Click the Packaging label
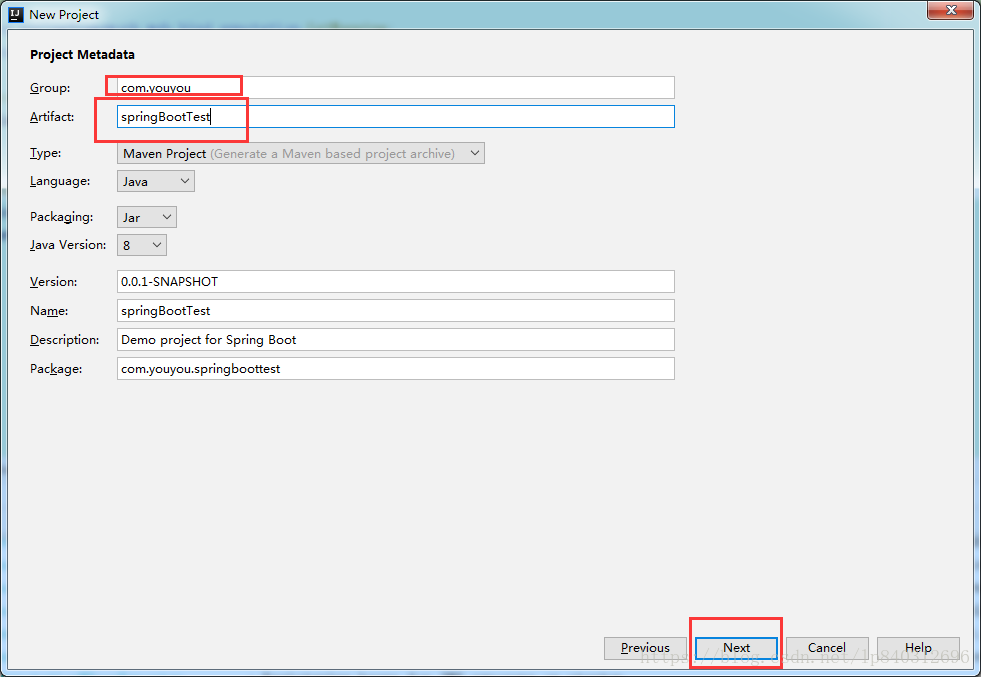This screenshot has height=677, width=981. click(x=61, y=217)
